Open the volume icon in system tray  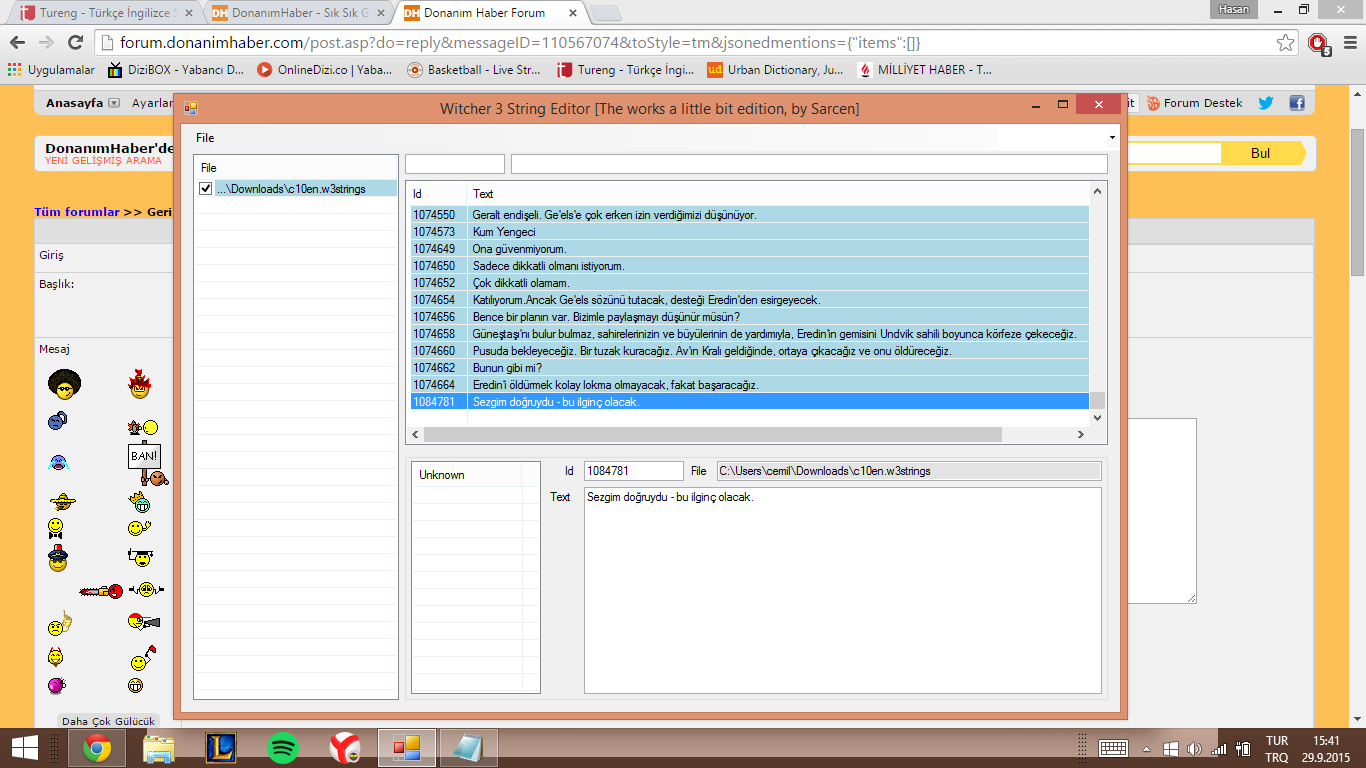point(1194,748)
